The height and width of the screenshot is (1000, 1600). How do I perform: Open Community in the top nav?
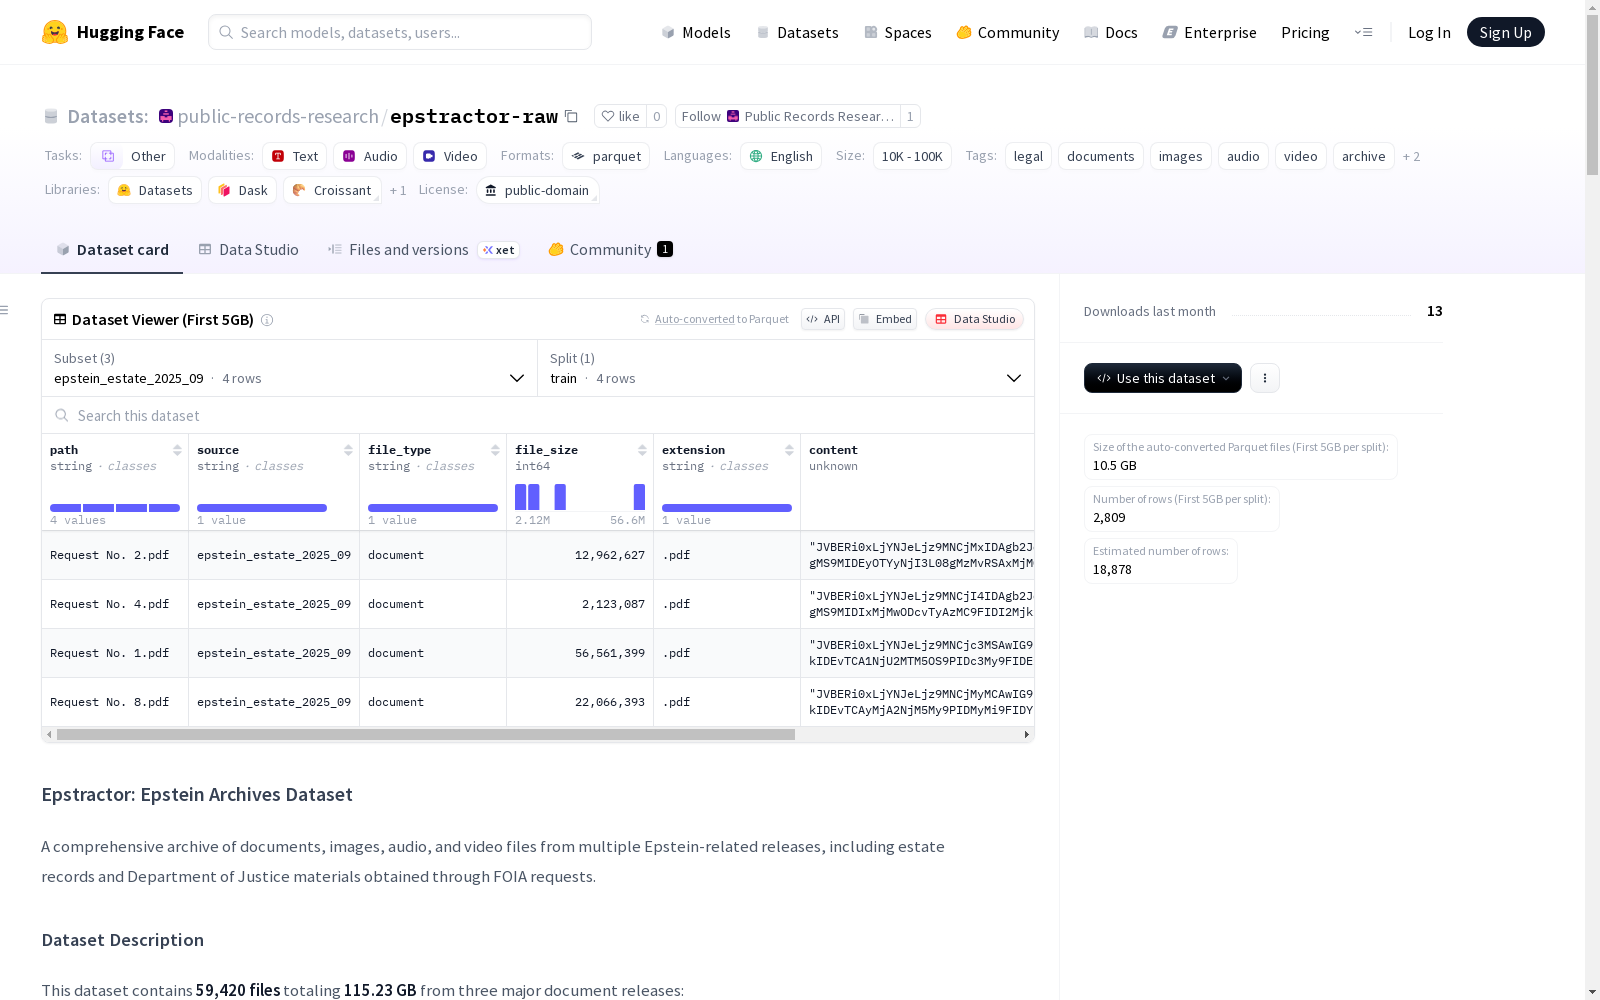click(1008, 32)
